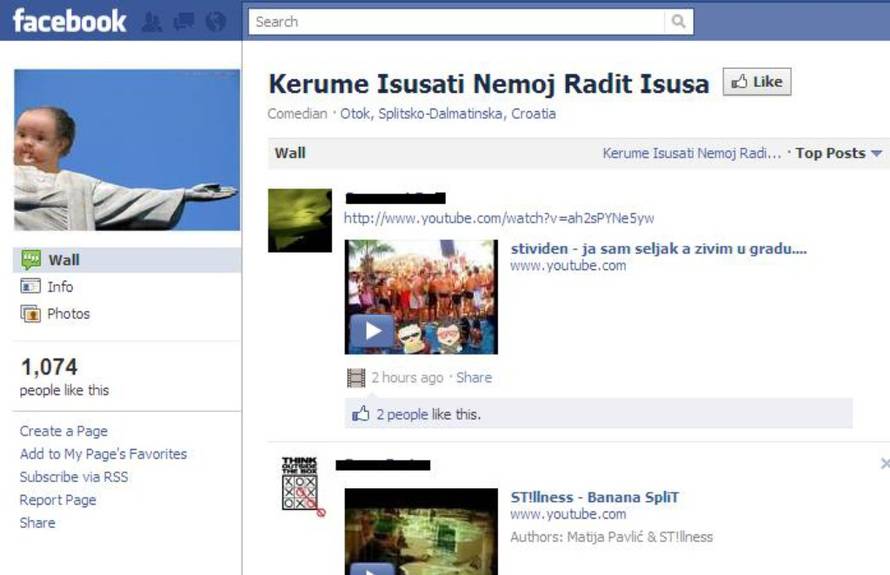Click the Kerume Isusati Nemoj Radi... filter

[691, 153]
